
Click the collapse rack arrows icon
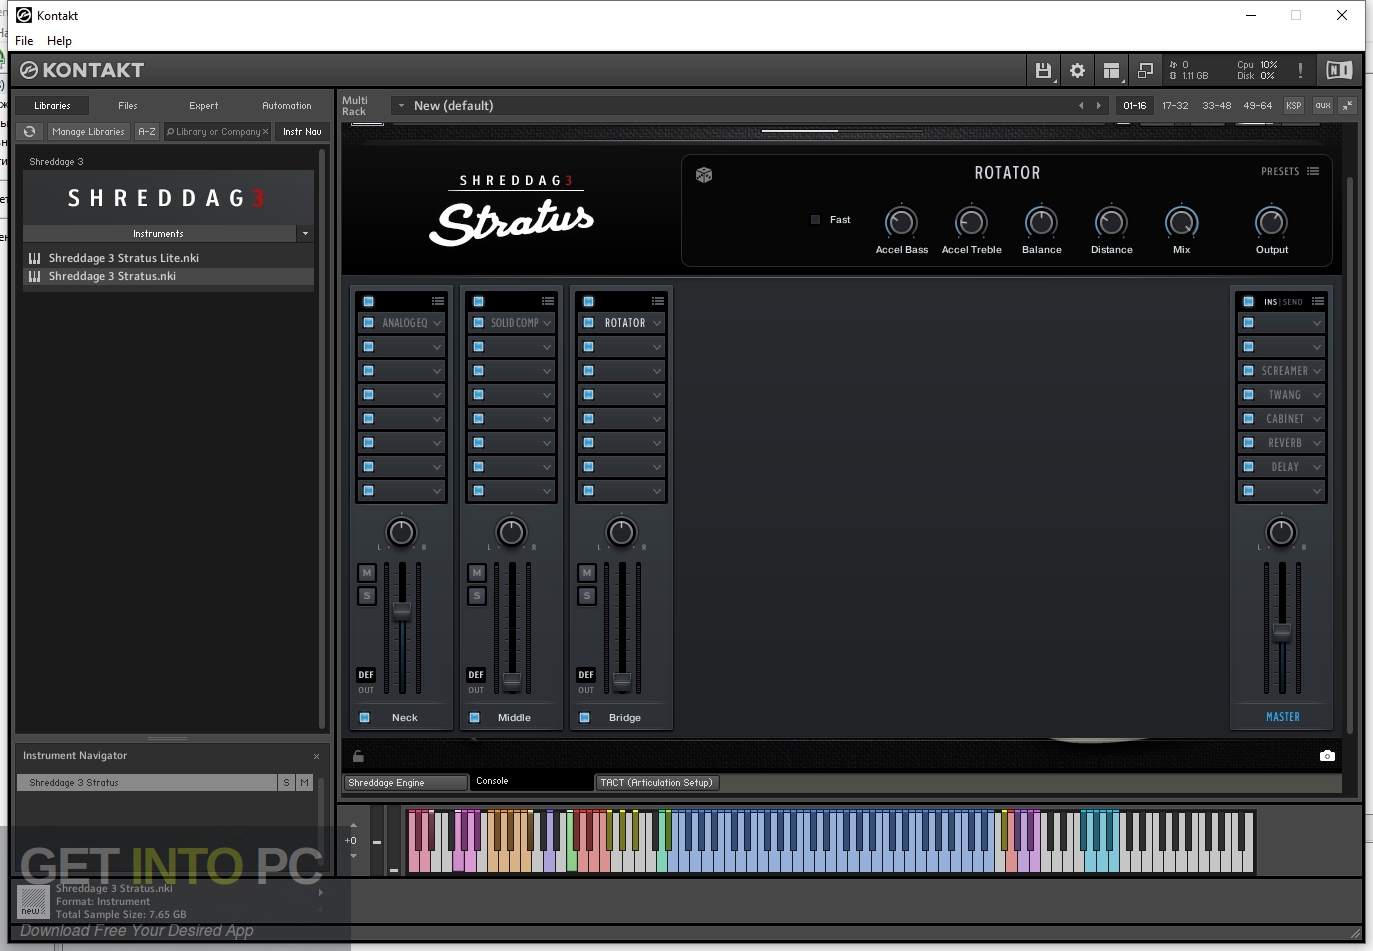coord(1348,105)
